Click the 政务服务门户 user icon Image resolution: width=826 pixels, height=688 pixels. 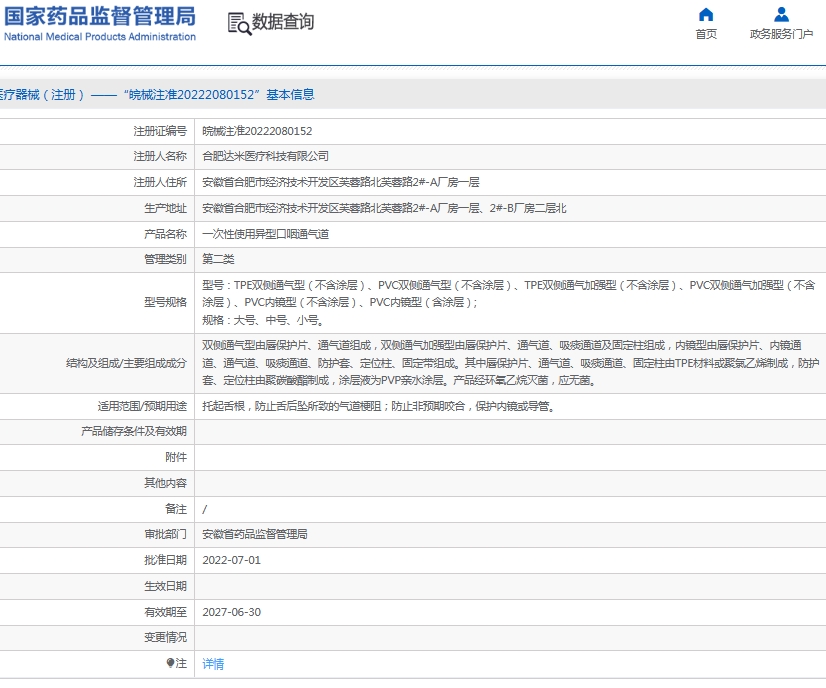pos(781,14)
